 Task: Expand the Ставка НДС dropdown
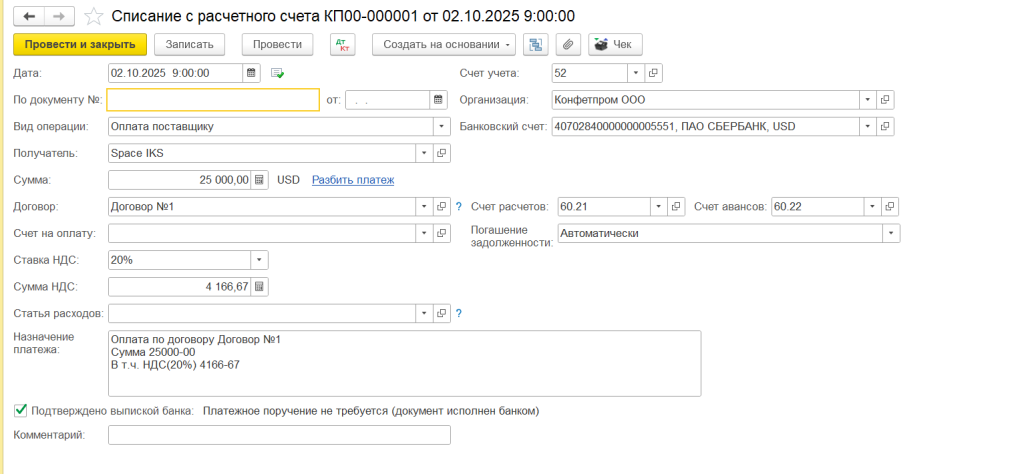260,260
